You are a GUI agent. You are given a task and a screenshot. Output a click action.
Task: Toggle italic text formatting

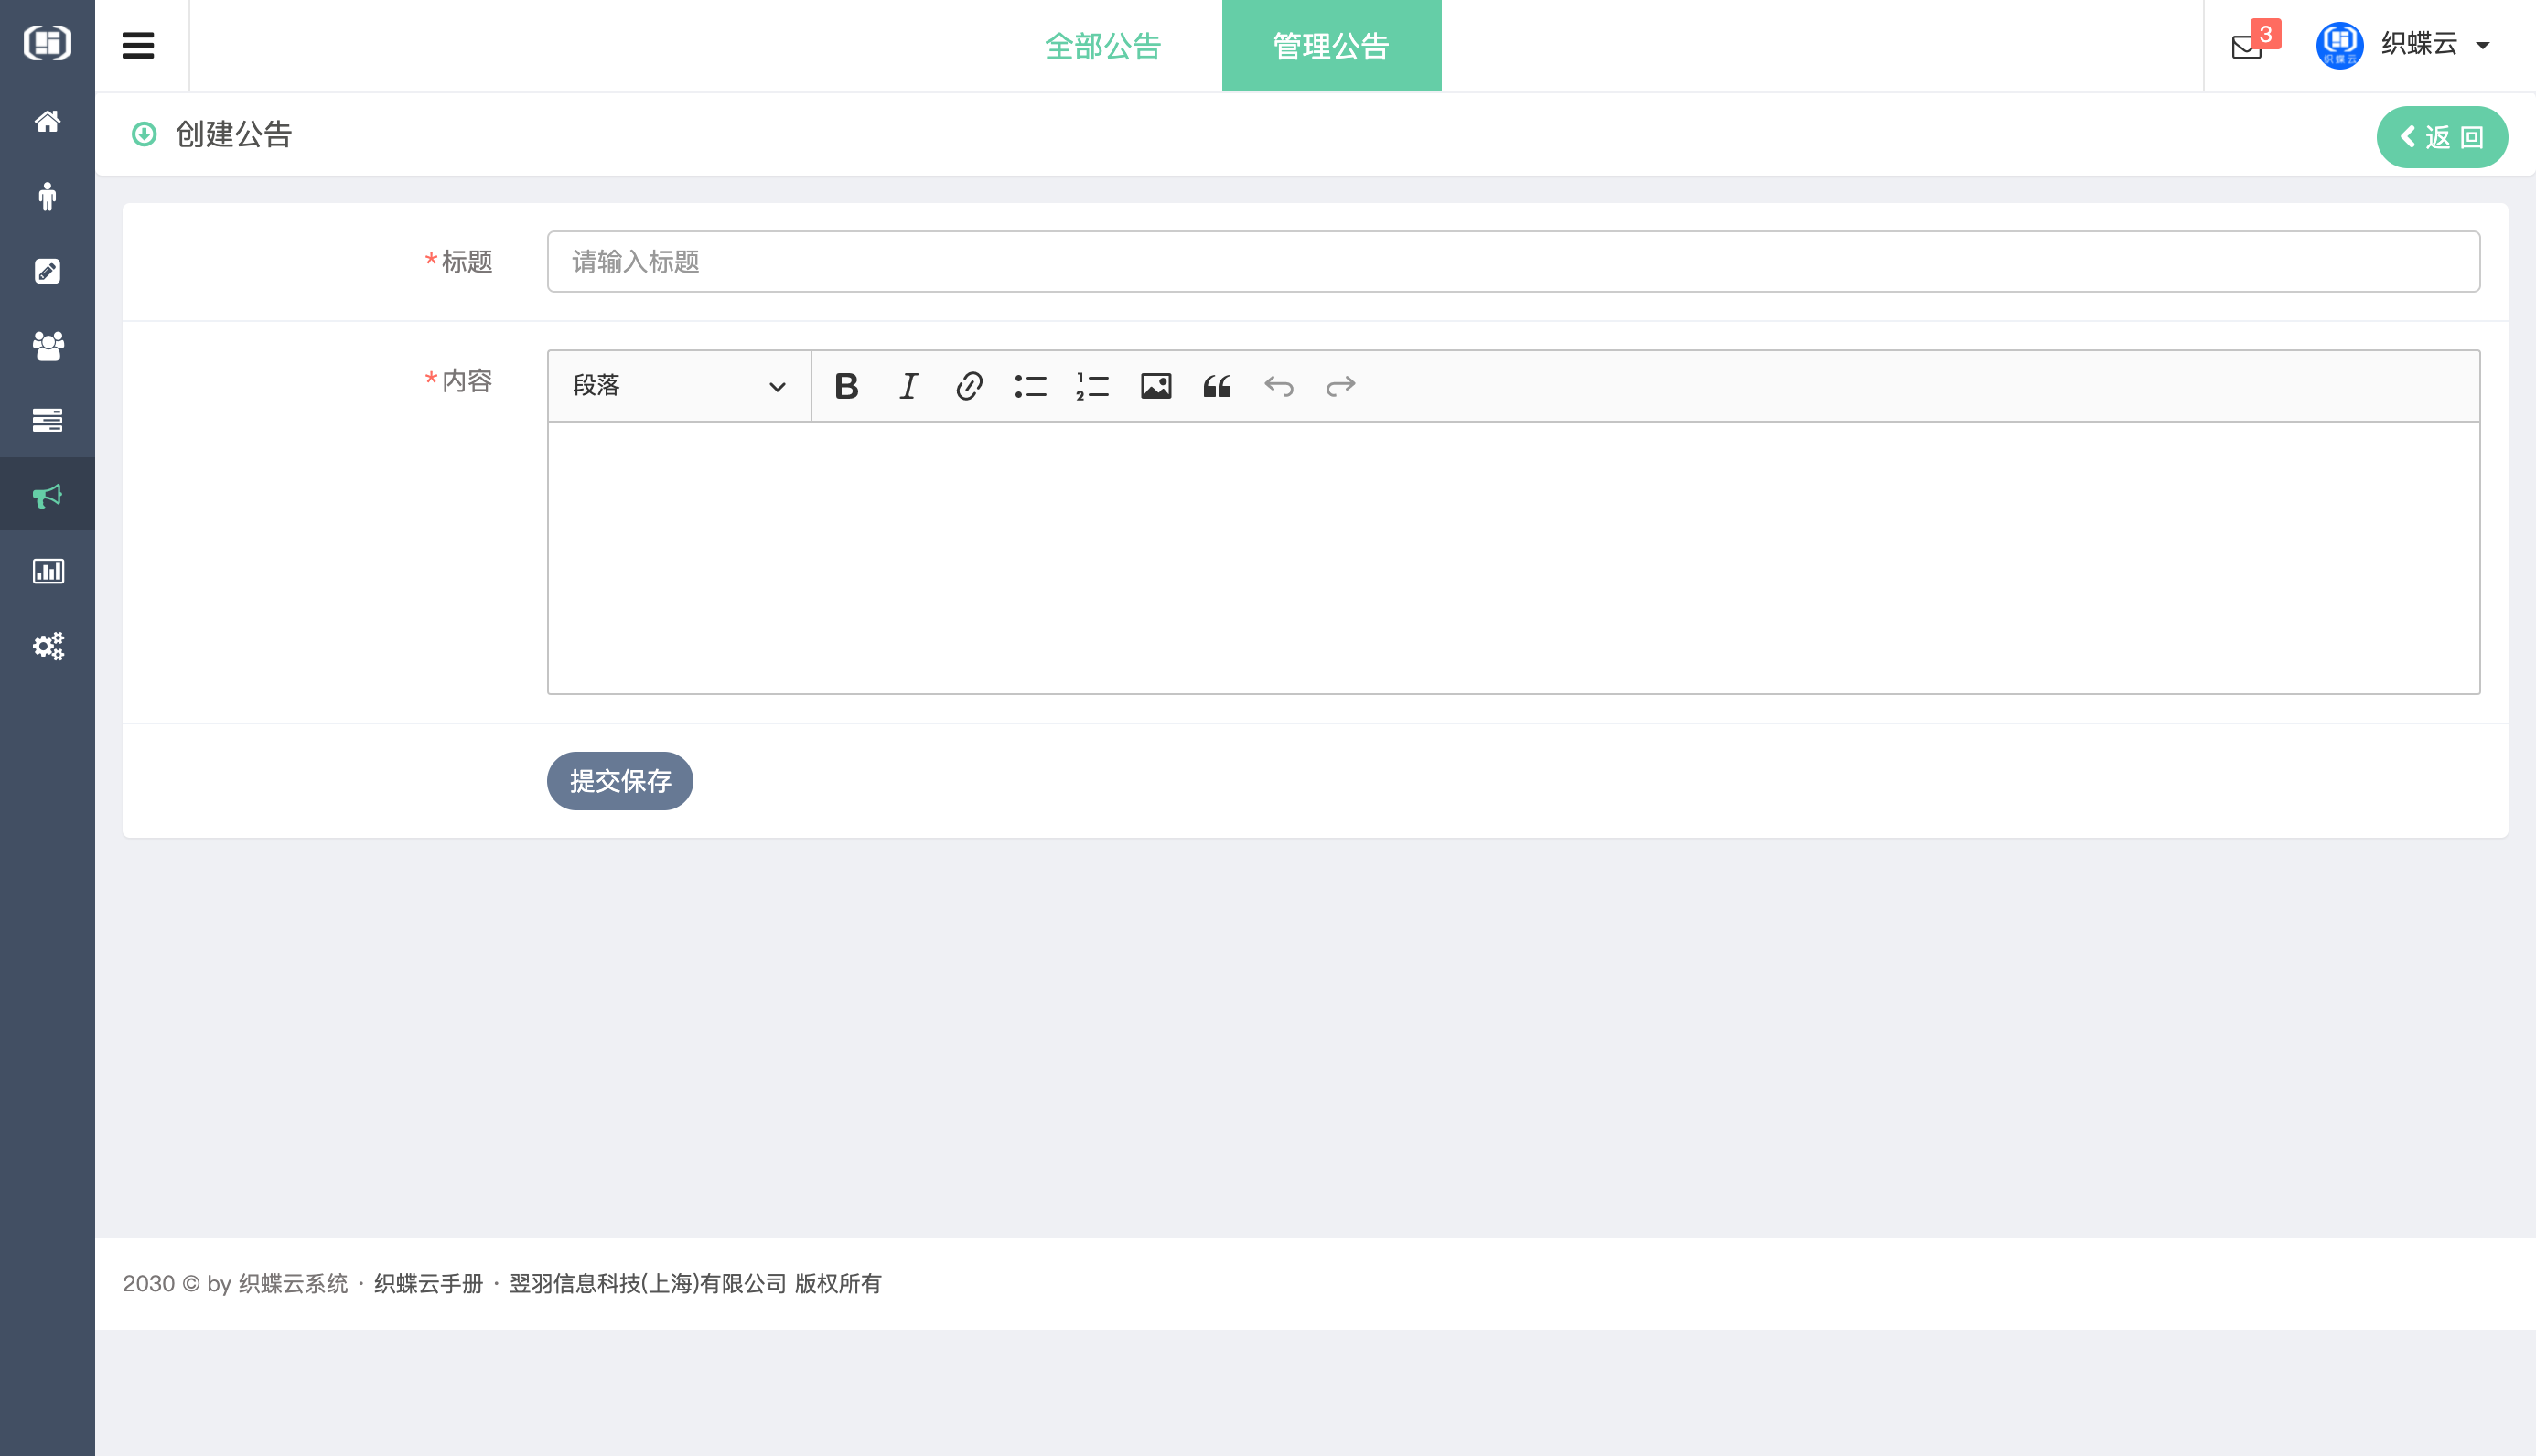click(908, 386)
